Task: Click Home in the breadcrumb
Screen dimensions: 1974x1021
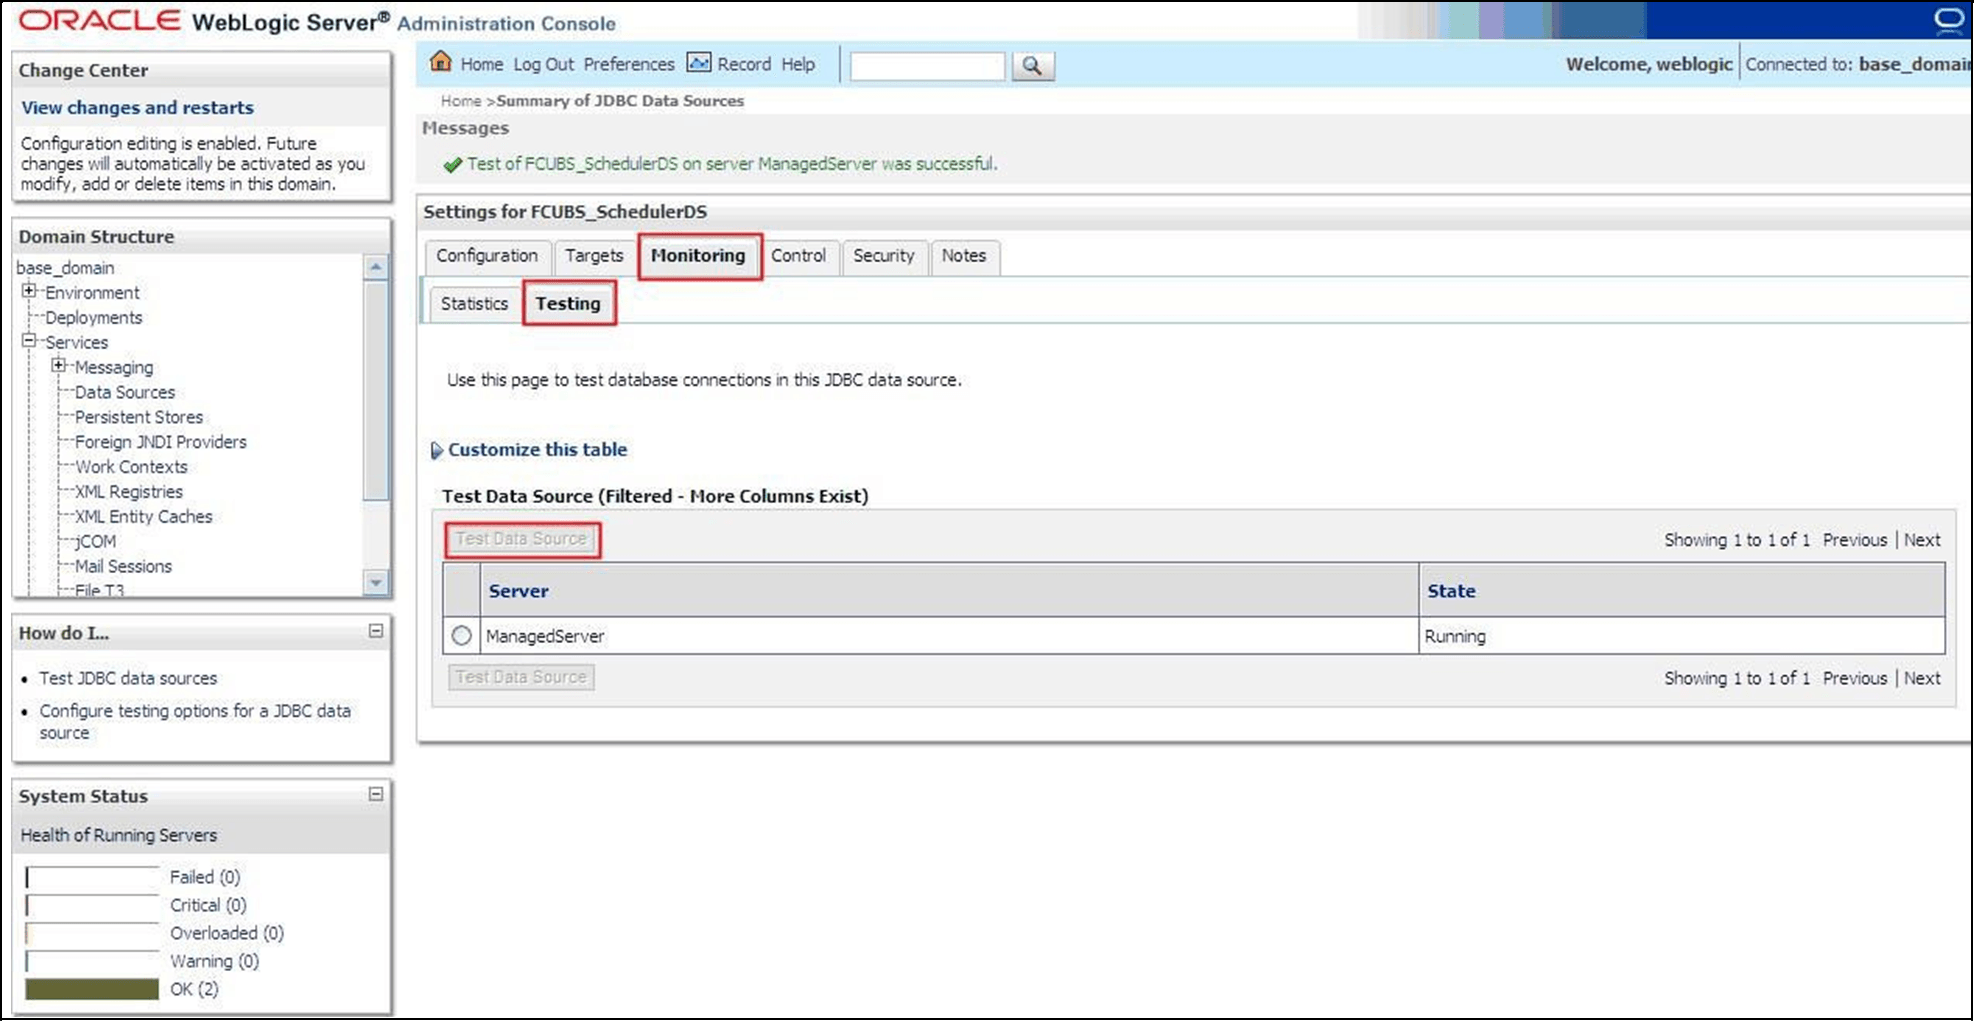Action: point(461,101)
